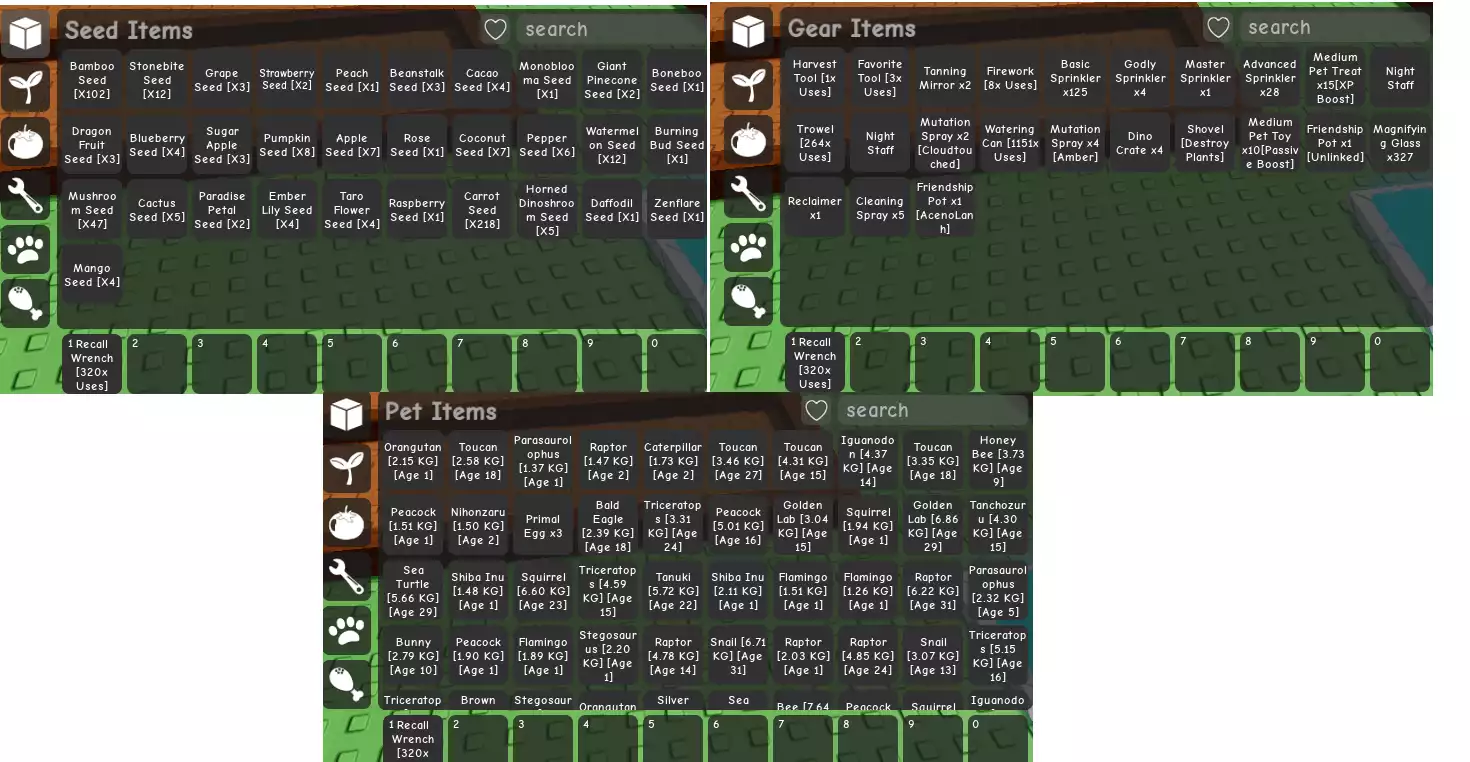Select the Primal Egg x3 item
Screen dimensions: 1470x762
pos(543,526)
